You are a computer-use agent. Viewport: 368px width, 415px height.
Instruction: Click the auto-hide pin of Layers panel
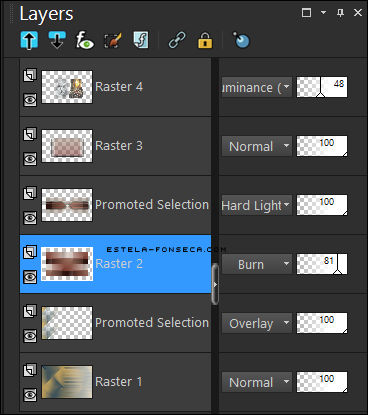[x=340, y=13]
